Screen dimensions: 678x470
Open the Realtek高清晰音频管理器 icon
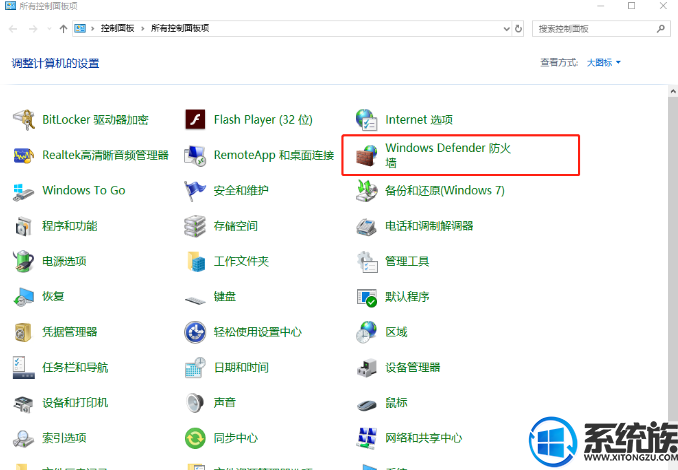click(23, 155)
